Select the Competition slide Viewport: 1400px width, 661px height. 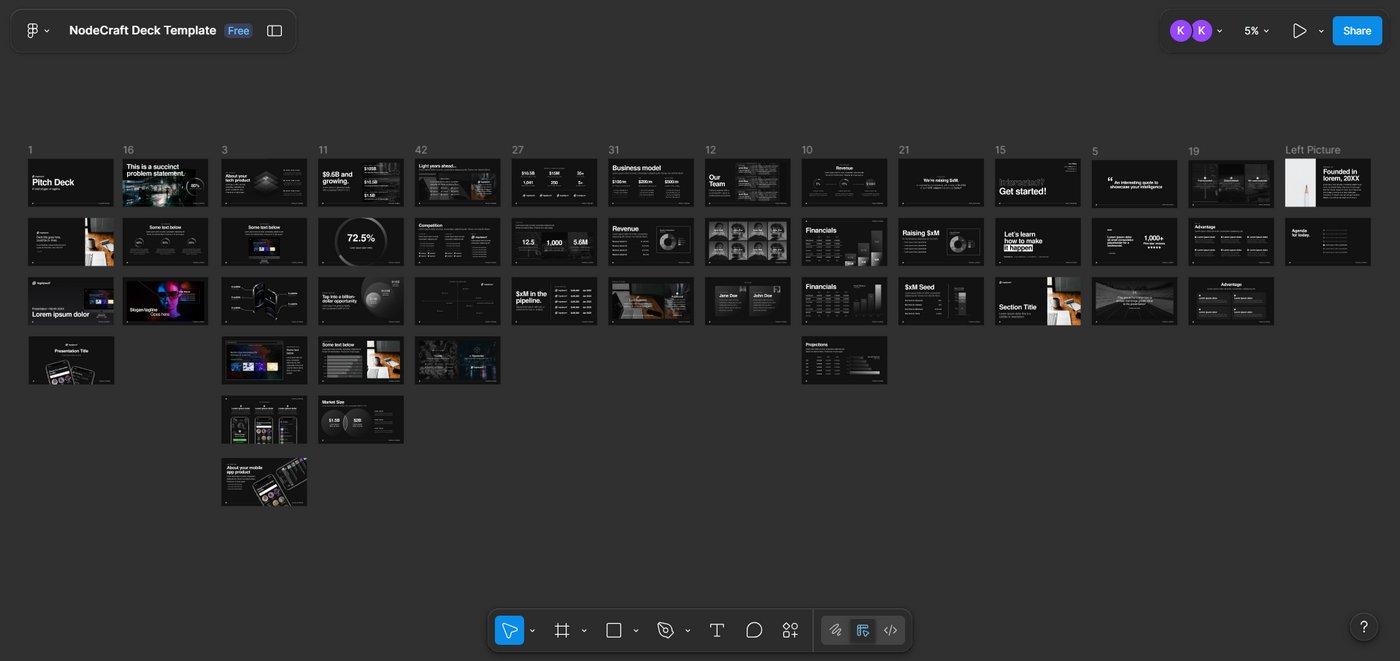pos(458,242)
